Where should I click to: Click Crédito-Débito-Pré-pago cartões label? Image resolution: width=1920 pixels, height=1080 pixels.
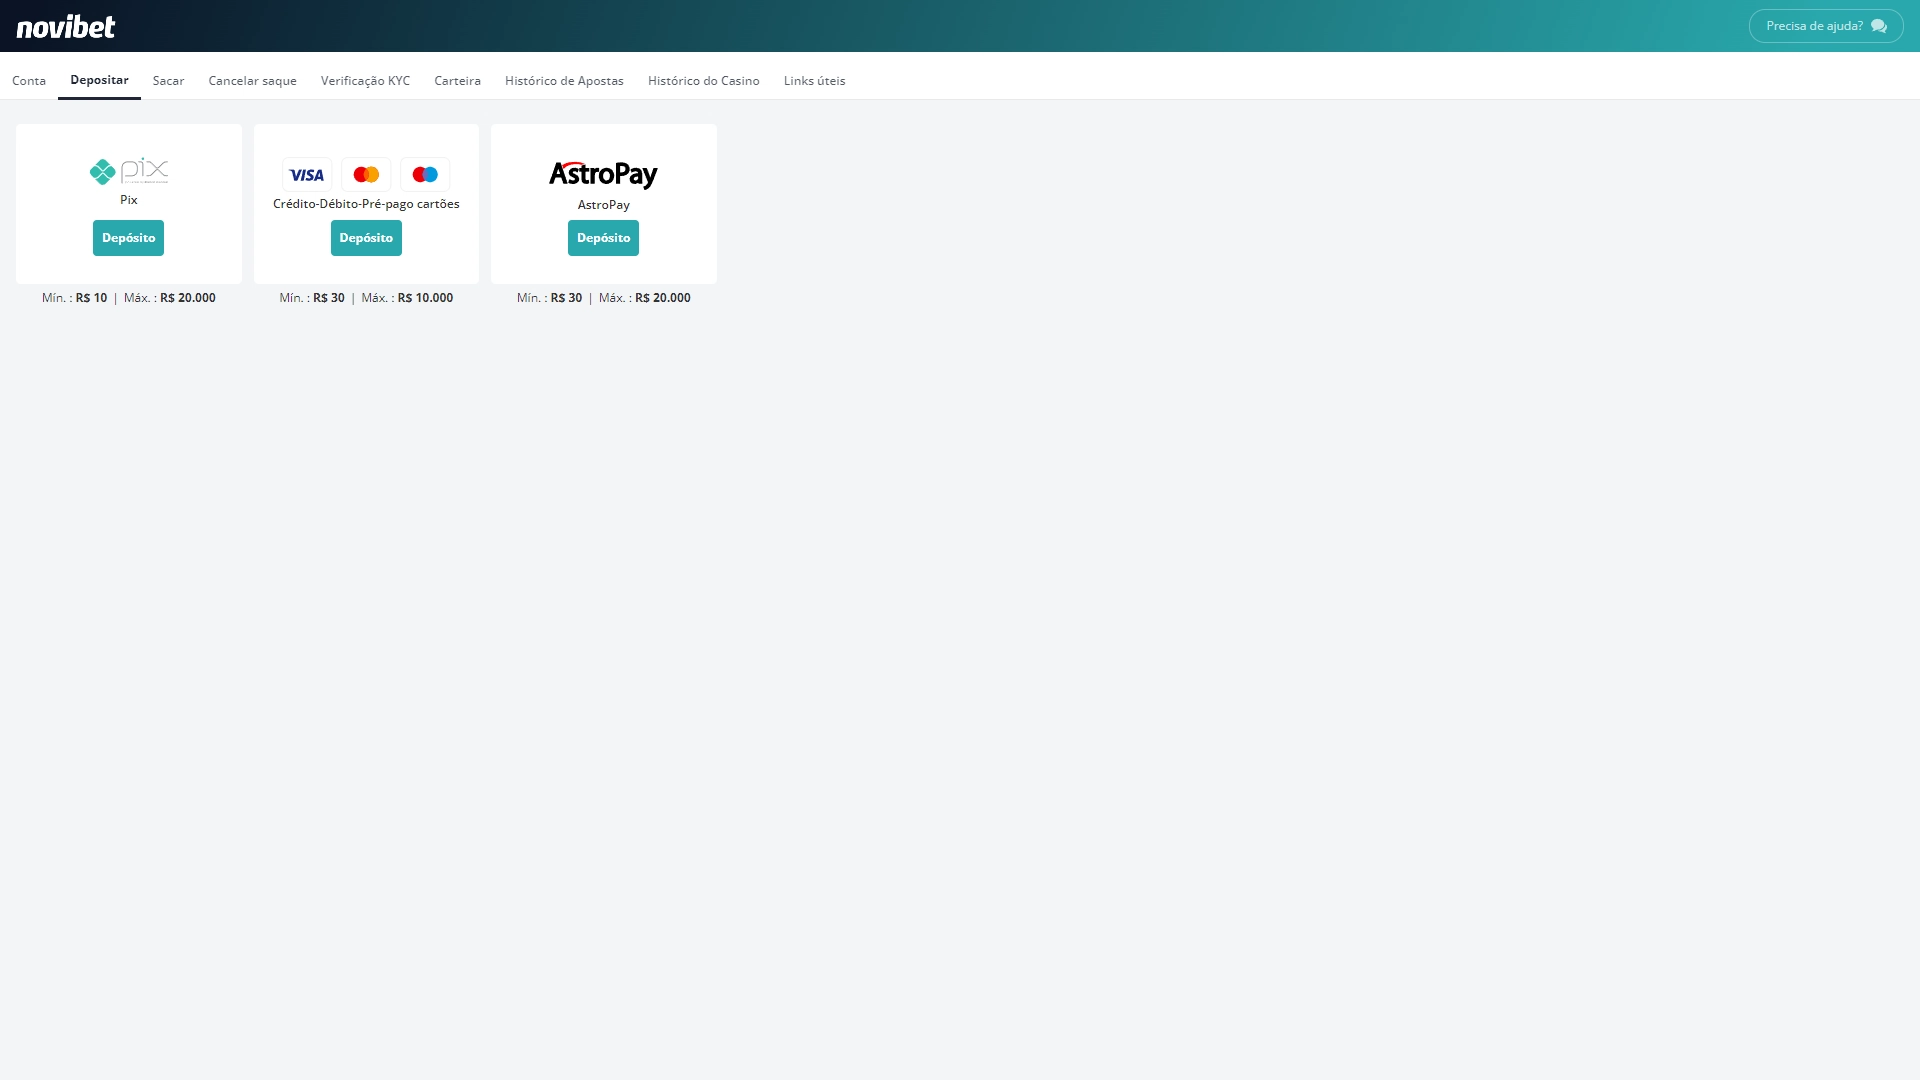click(366, 204)
